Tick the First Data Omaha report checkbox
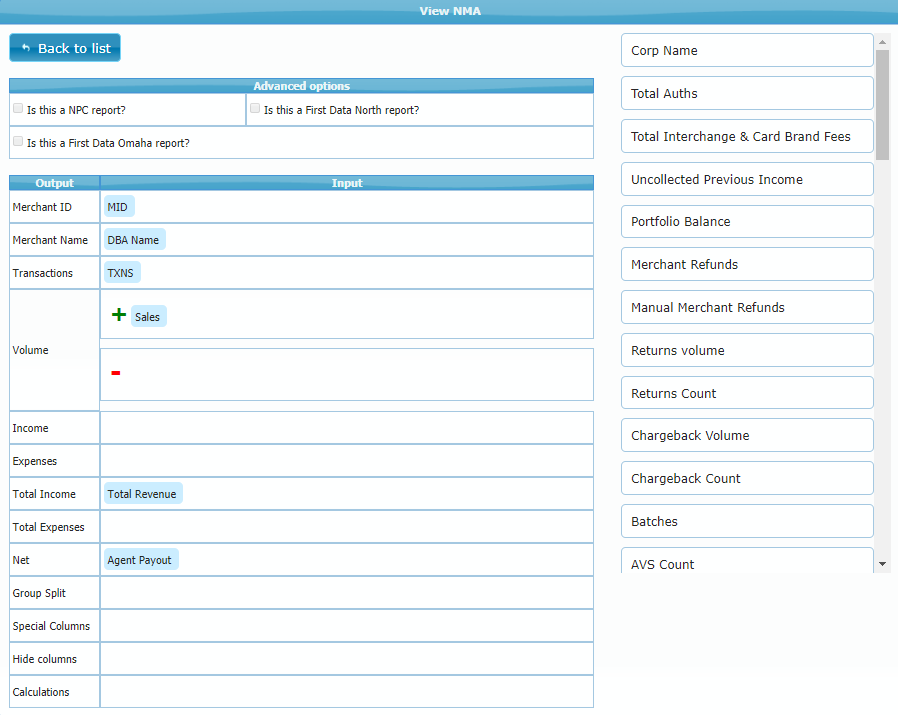898x715 pixels. pos(18,141)
